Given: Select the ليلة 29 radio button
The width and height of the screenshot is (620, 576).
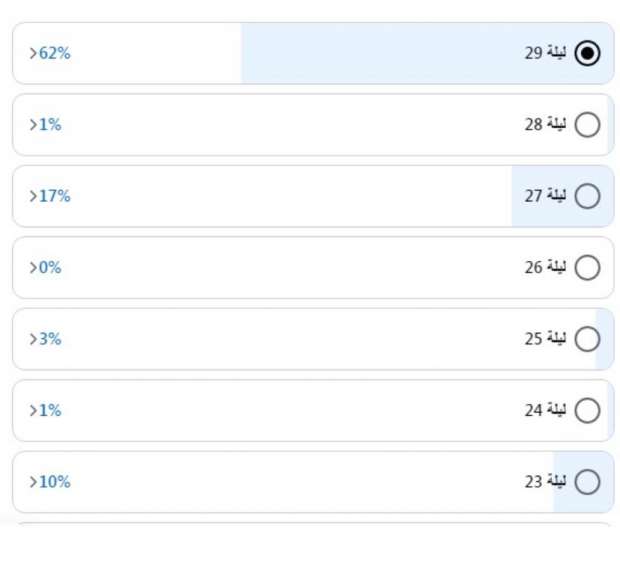Looking at the screenshot, I should [588, 53].
